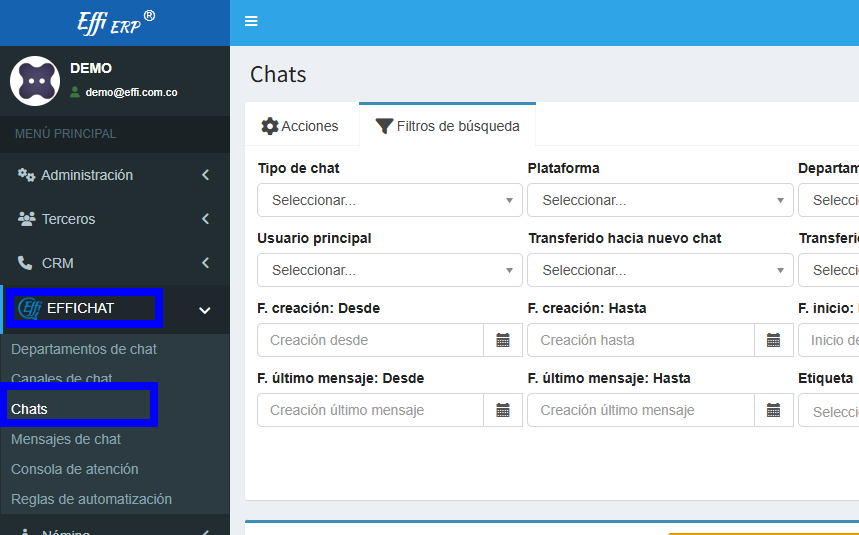Expand the Administración menu chevron
The image size is (859, 535).
(x=205, y=175)
